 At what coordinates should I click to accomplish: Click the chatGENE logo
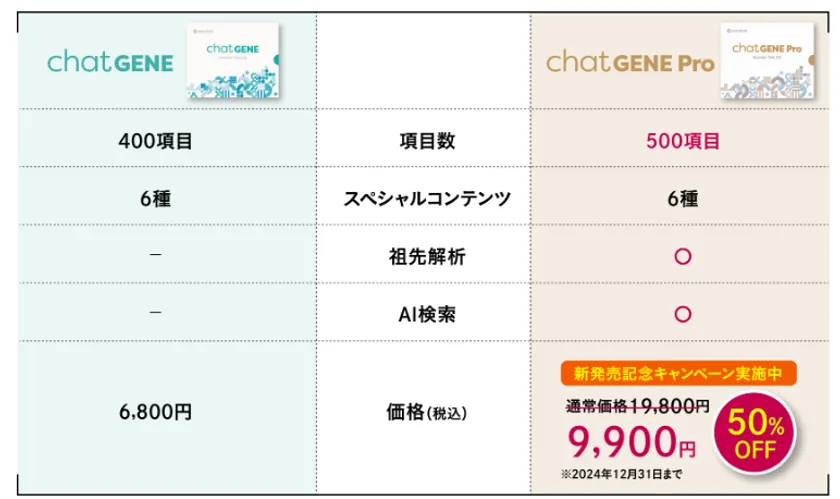(x=110, y=63)
